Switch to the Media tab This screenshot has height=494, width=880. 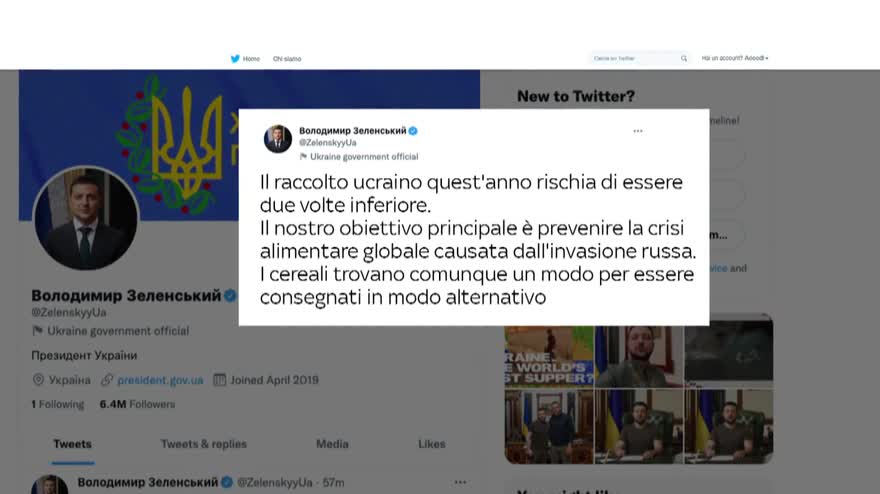coord(332,444)
